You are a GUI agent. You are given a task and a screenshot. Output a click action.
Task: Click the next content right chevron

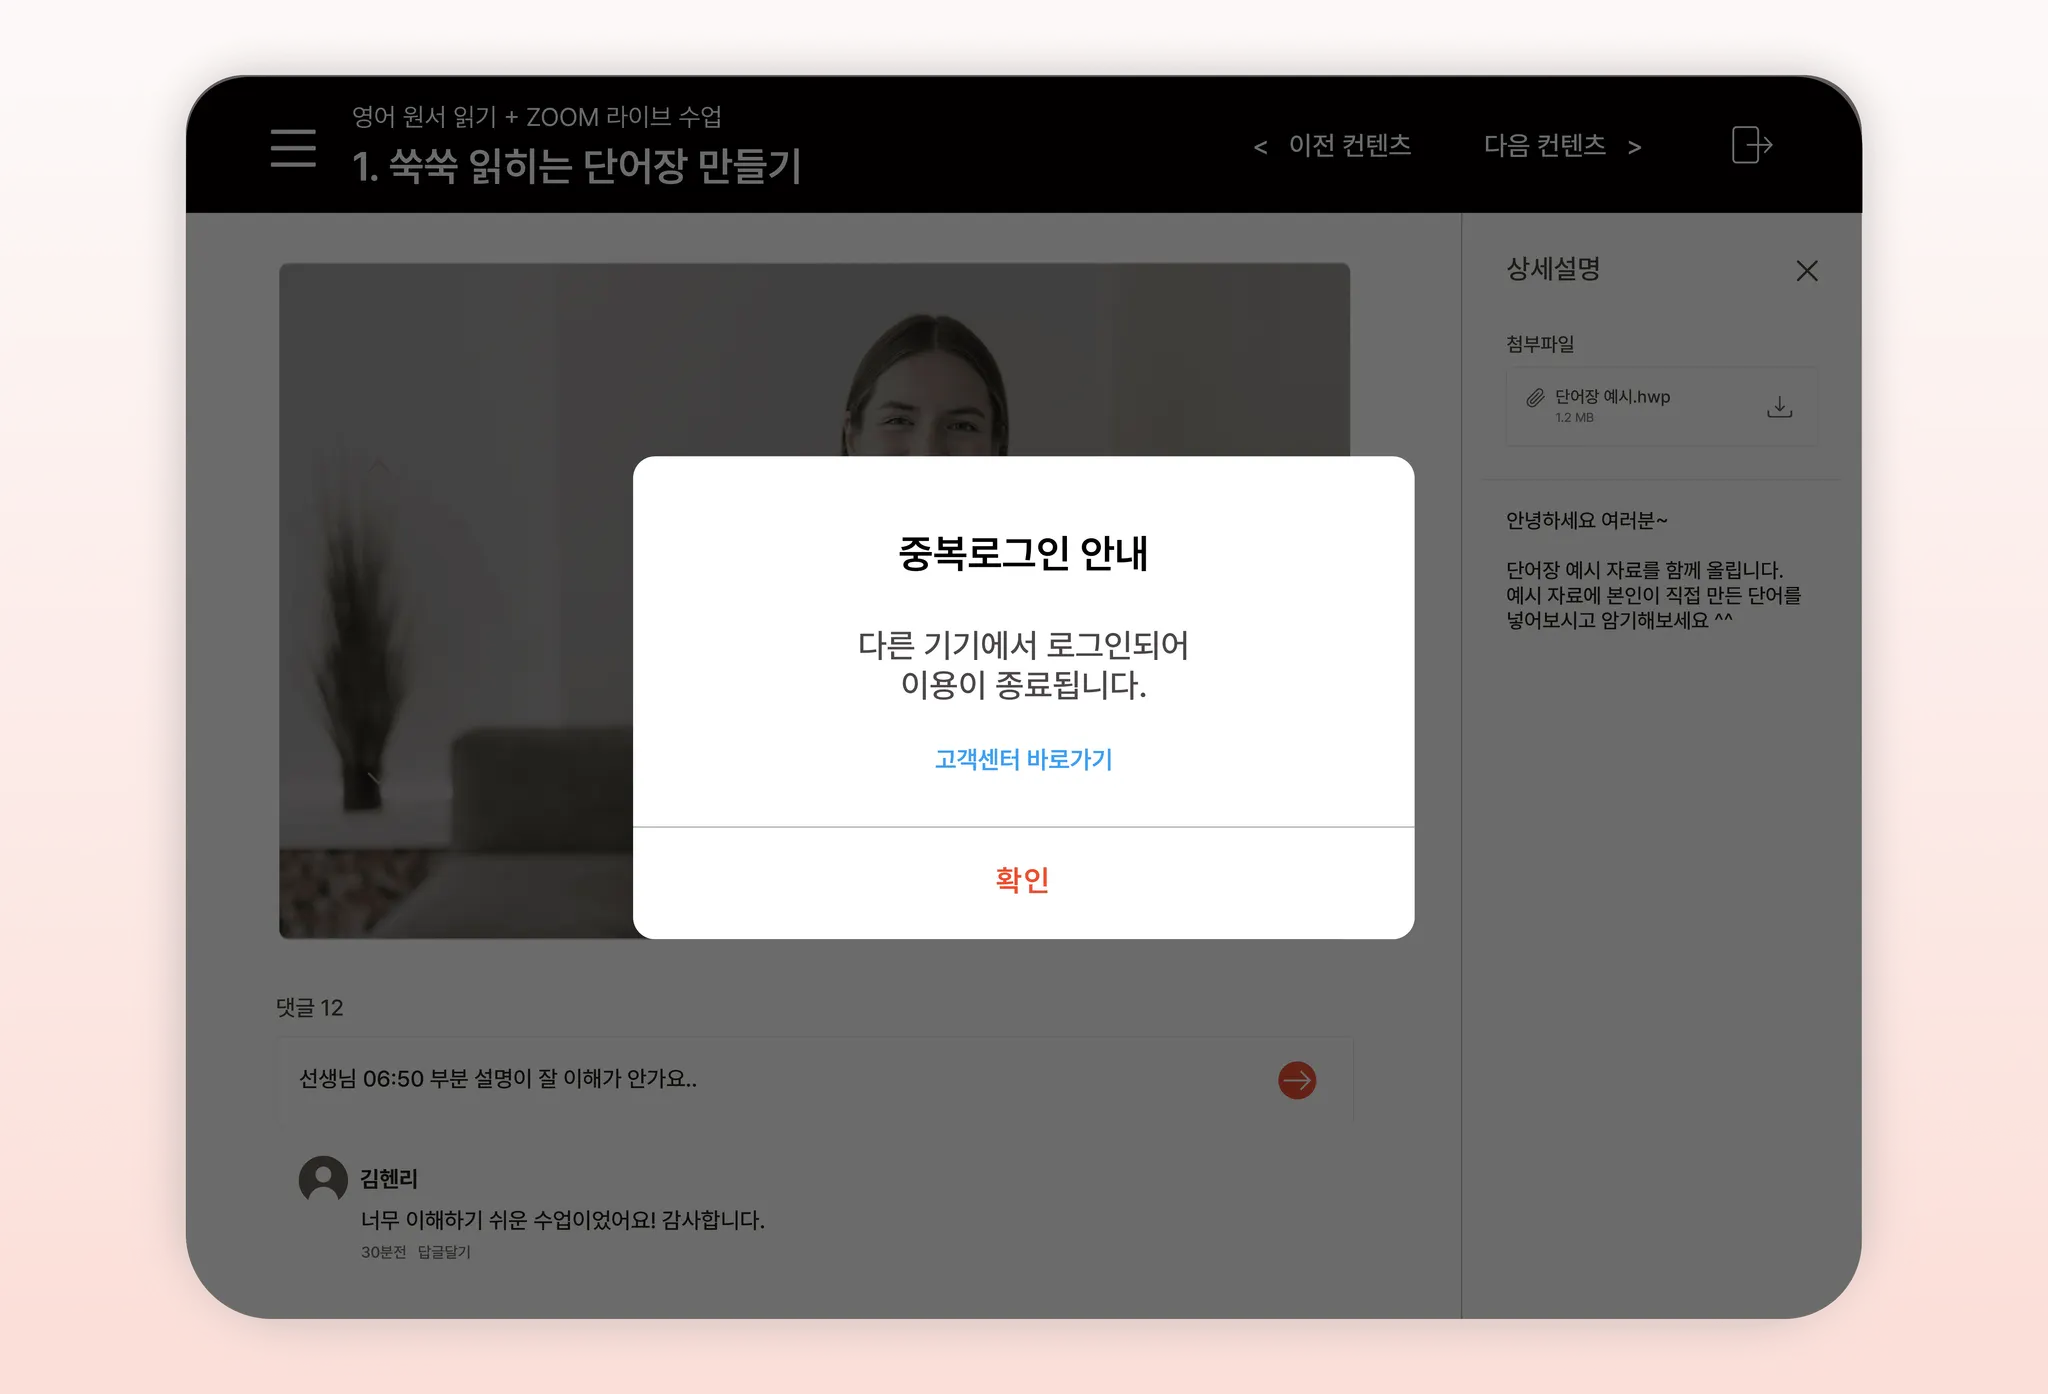[1634, 148]
